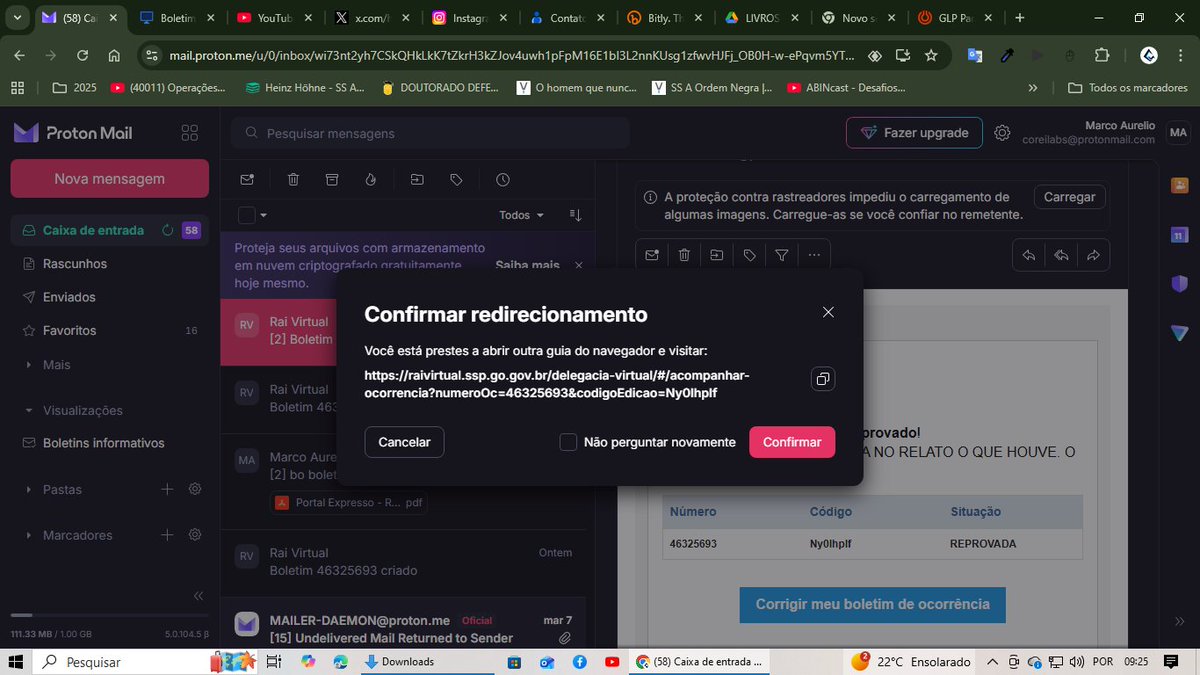Screen dimensions: 1200x675
Task: Click reply-all arrow in message pane
Action: [x=1061, y=256]
